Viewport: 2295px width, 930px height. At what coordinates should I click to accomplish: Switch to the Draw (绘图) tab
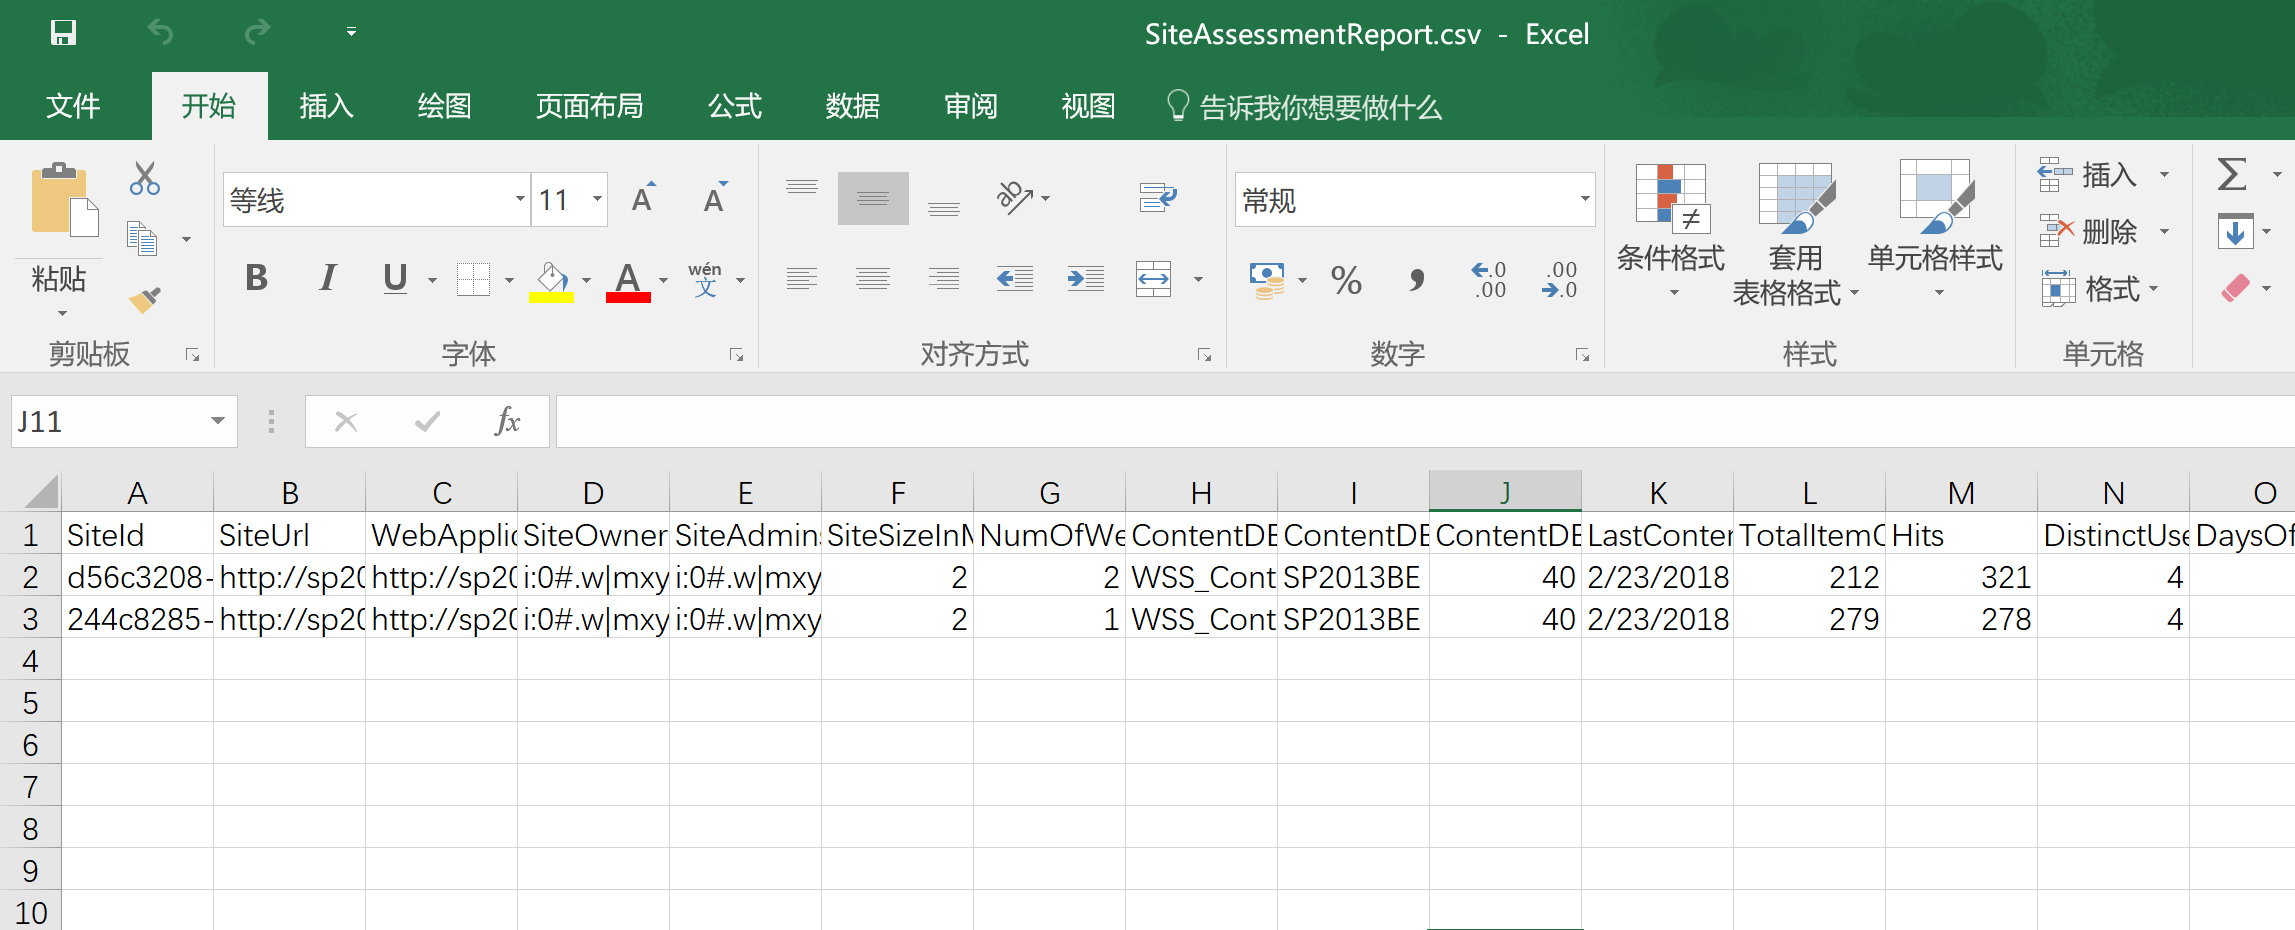point(444,106)
